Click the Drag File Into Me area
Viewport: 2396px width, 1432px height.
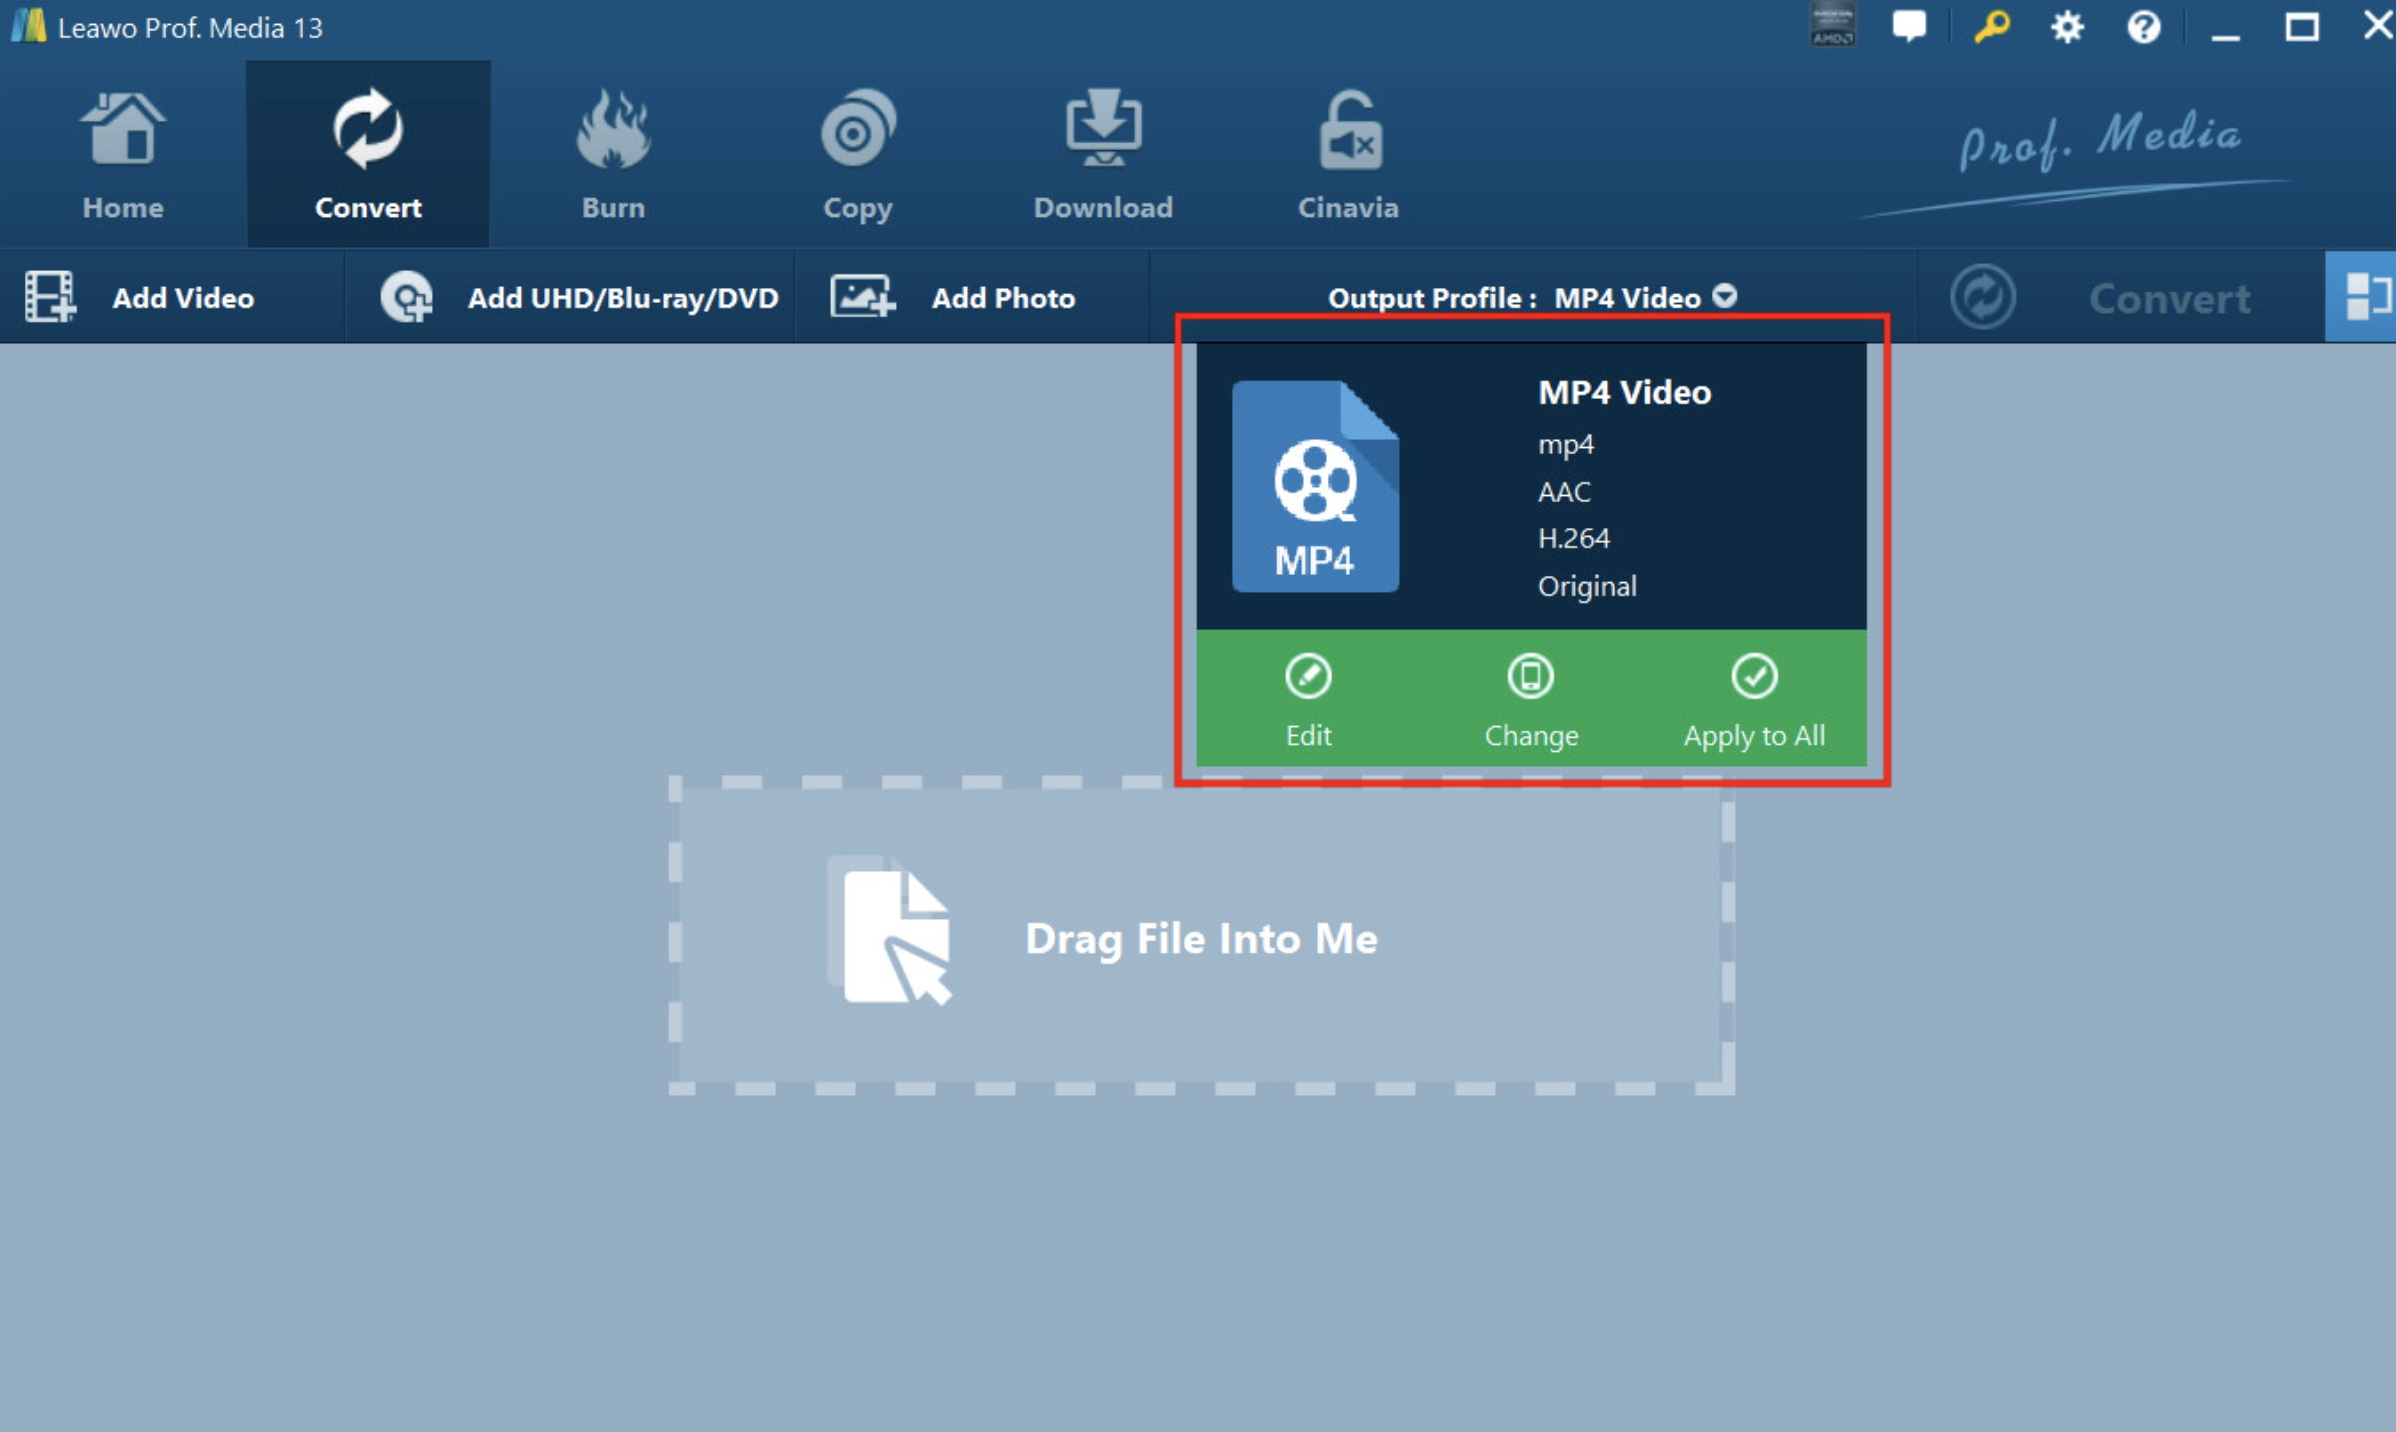tap(1202, 936)
